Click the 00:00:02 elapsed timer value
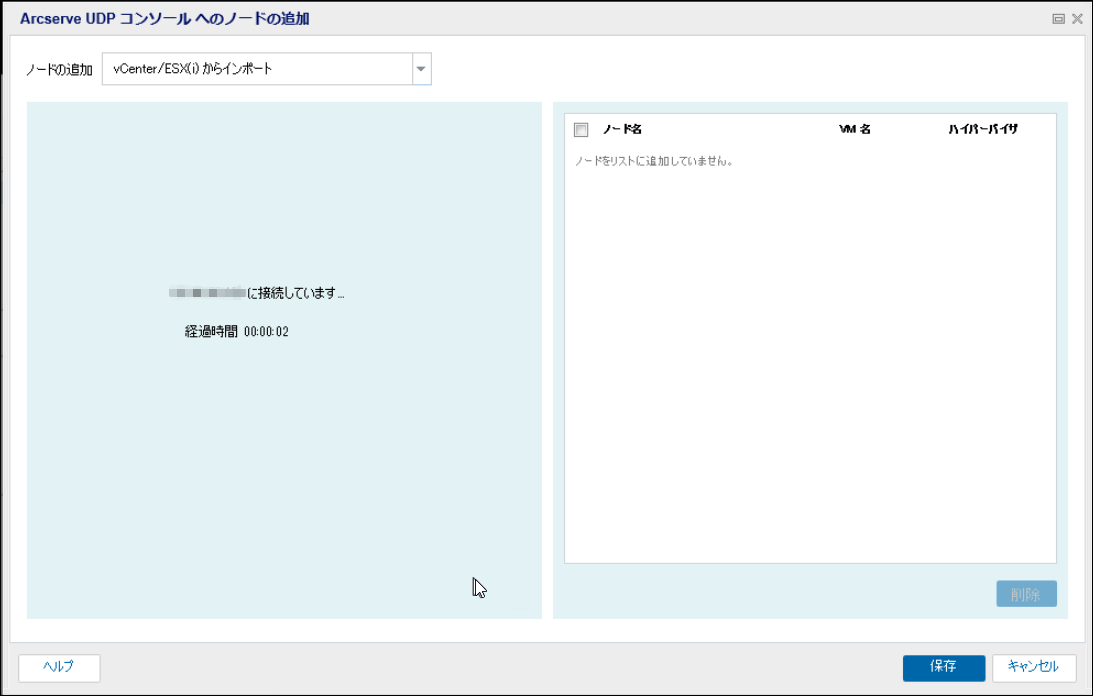The height and width of the screenshot is (696, 1093). tap(266, 332)
